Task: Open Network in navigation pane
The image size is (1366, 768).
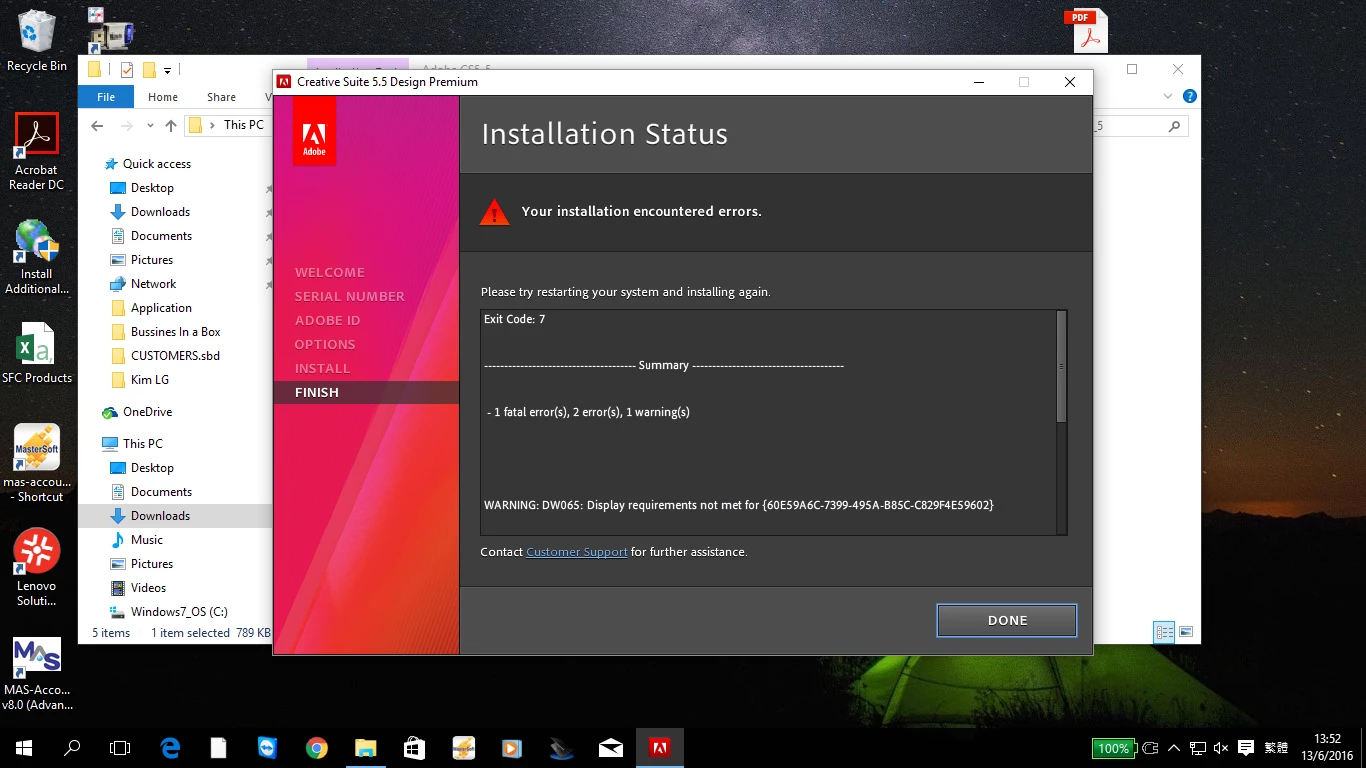Action: [153, 284]
